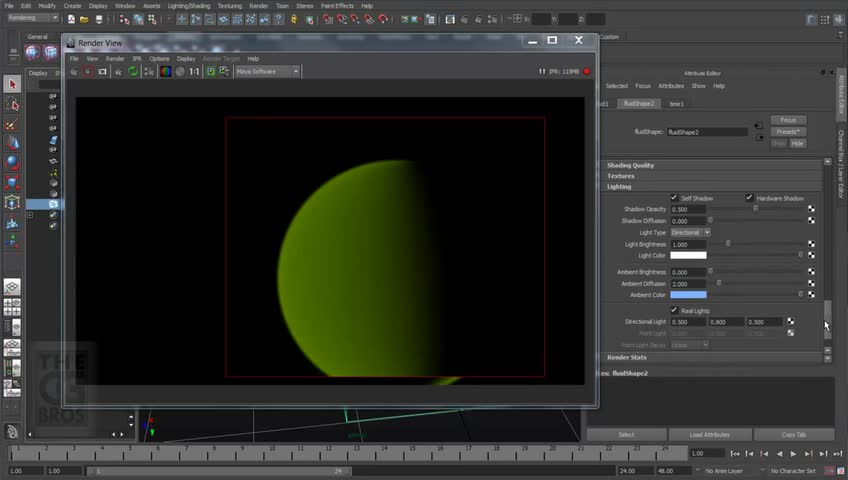Open the Light Type dropdown
The image size is (848, 480).
point(690,232)
